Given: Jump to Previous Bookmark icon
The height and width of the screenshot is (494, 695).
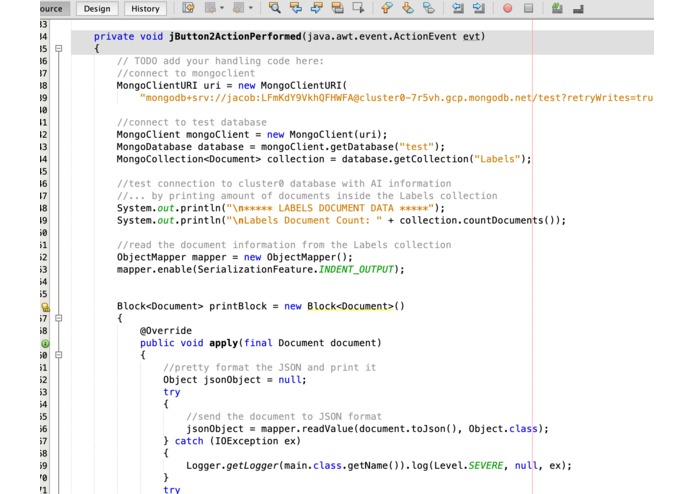Looking at the screenshot, I should (387, 8).
